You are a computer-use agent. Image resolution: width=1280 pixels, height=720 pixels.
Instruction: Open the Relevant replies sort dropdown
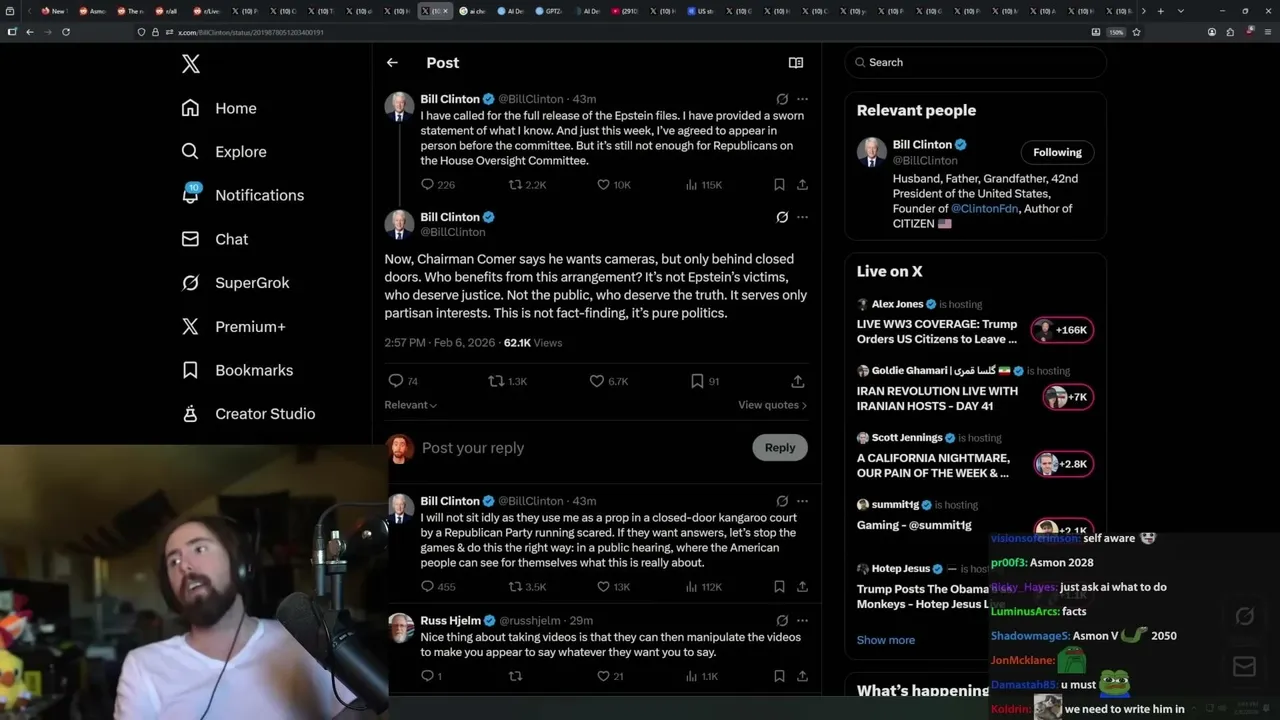click(x=411, y=405)
